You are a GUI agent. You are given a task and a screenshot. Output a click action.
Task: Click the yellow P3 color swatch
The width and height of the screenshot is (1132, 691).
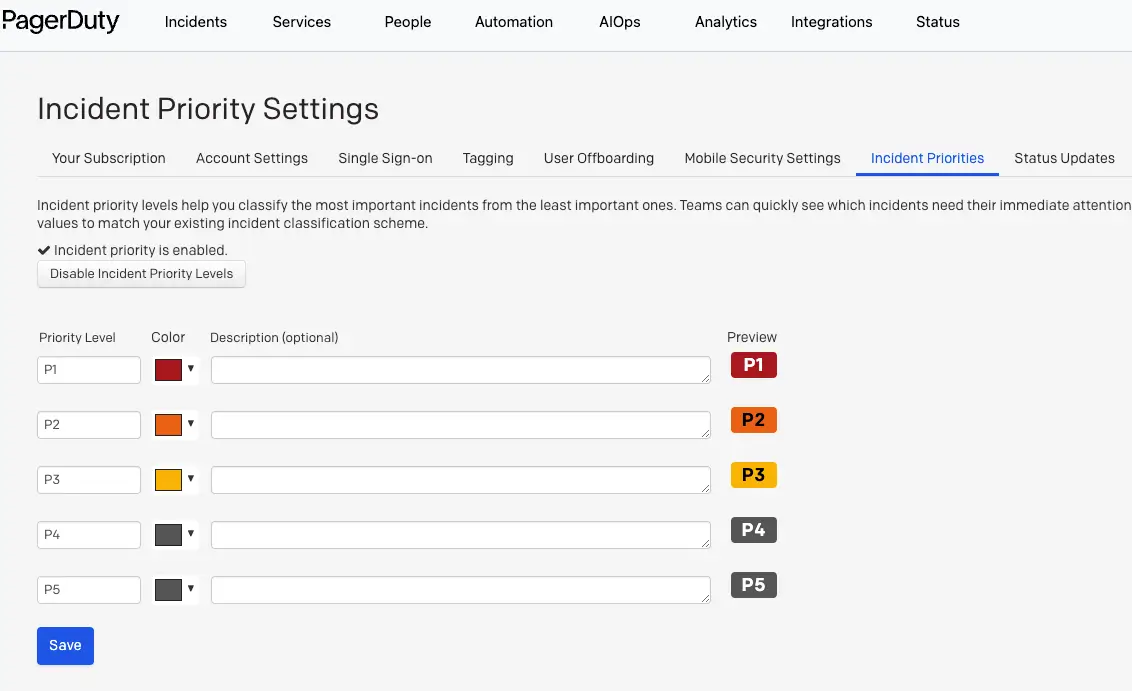[x=168, y=479]
